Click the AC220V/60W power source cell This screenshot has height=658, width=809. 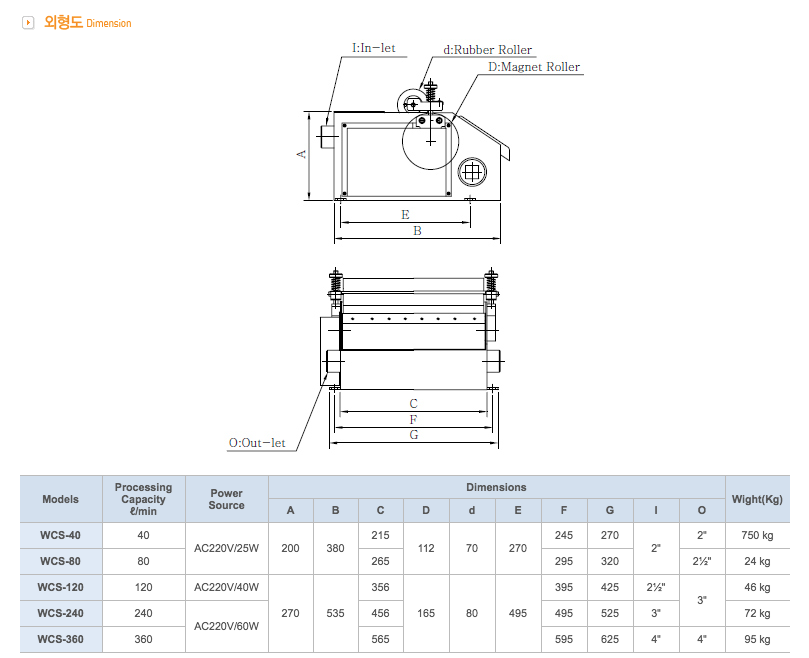(226, 627)
